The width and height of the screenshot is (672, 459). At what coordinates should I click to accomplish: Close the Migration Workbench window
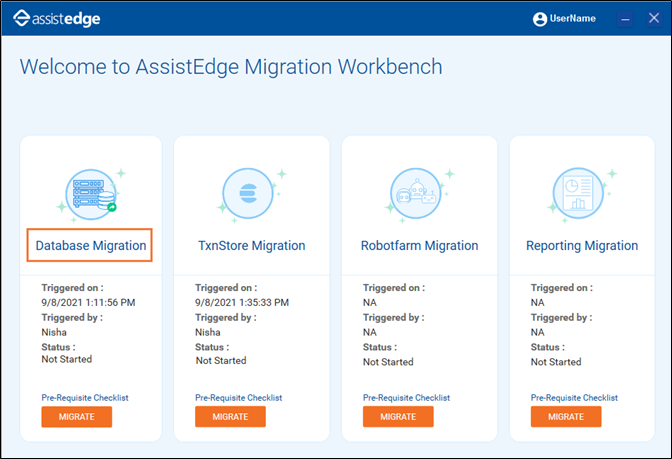[654, 18]
